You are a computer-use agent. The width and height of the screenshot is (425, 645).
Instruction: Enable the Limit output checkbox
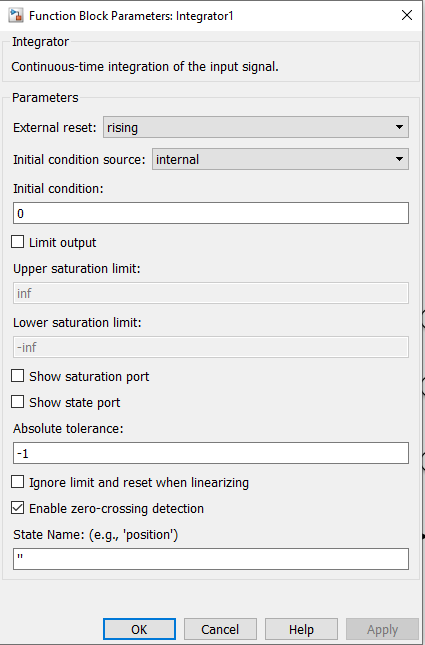(x=17, y=242)
